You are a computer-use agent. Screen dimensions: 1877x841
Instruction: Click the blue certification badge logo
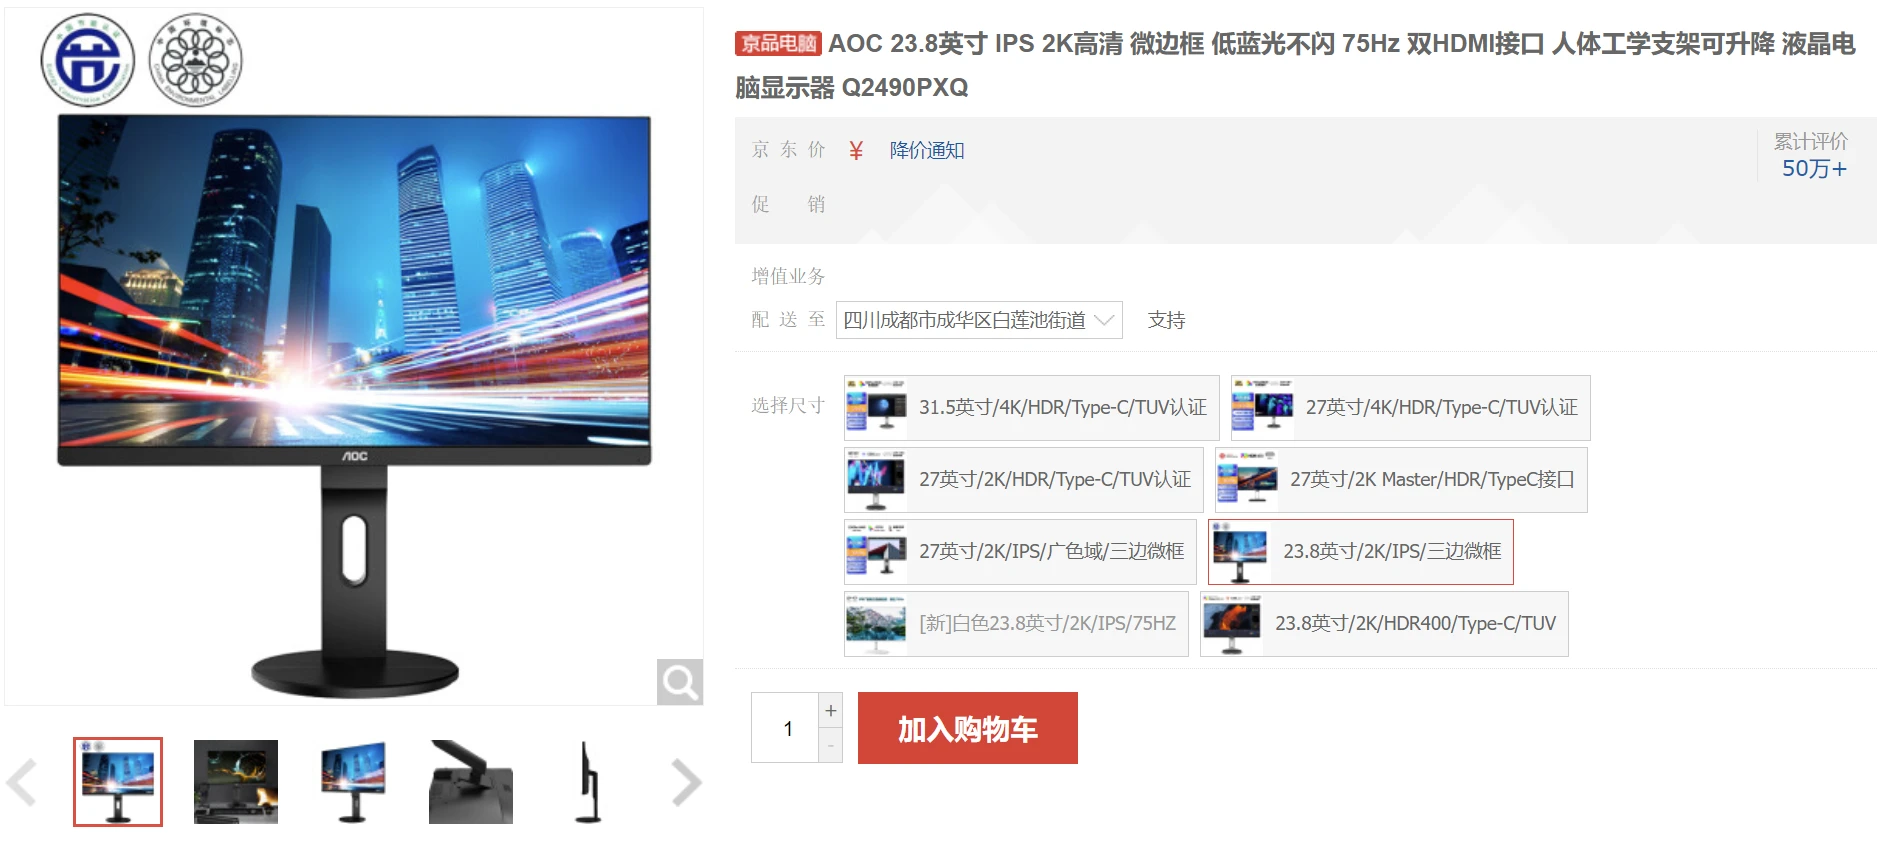point(88,61)
